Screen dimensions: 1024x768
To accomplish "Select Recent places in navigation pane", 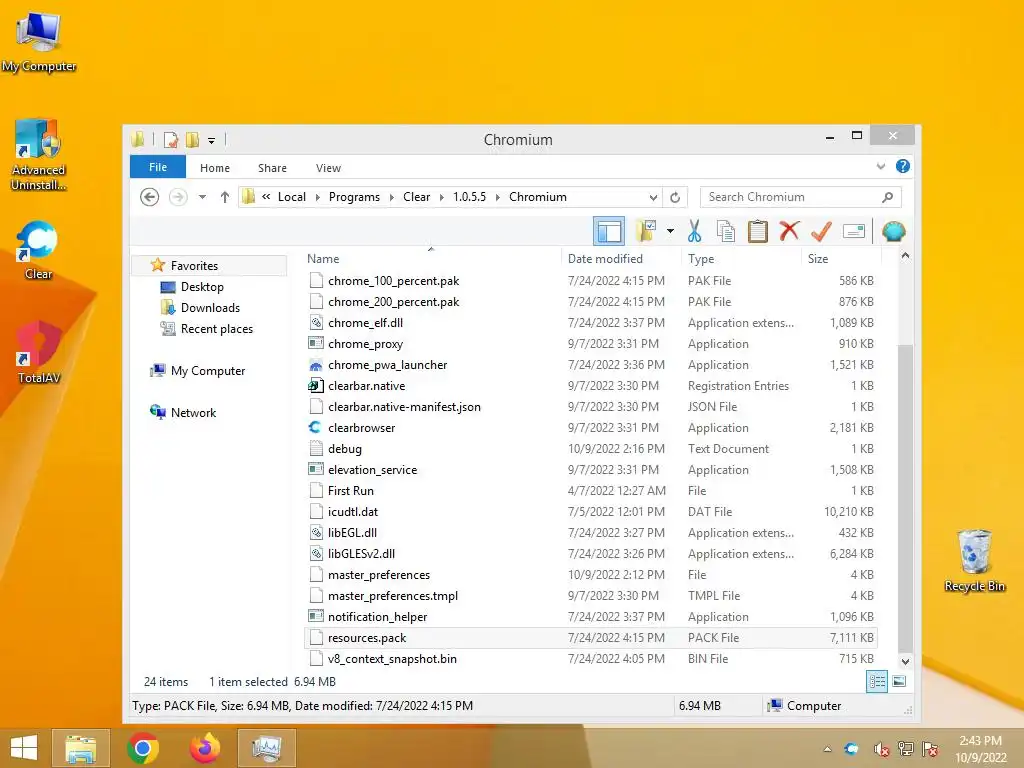I will (216, 328).
